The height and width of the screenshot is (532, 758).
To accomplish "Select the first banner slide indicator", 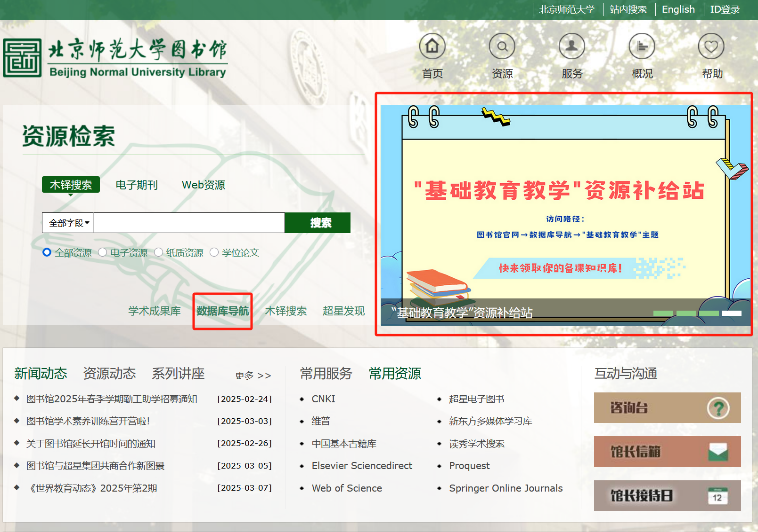I will coord(663,313).
